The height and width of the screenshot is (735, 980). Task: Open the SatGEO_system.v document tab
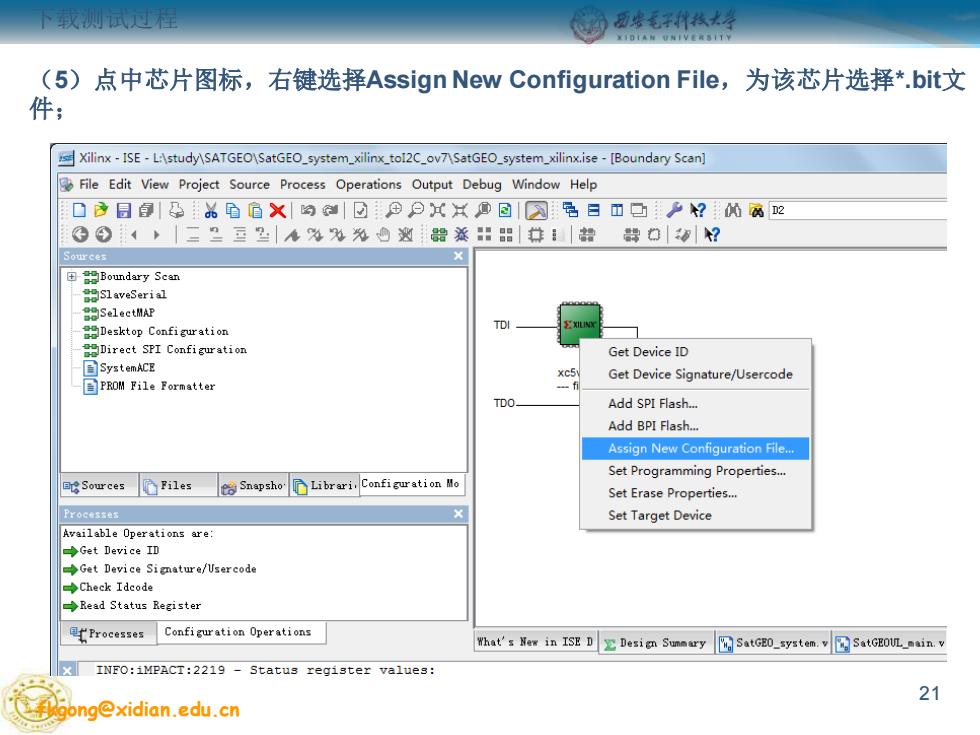[x=774, y=642]
